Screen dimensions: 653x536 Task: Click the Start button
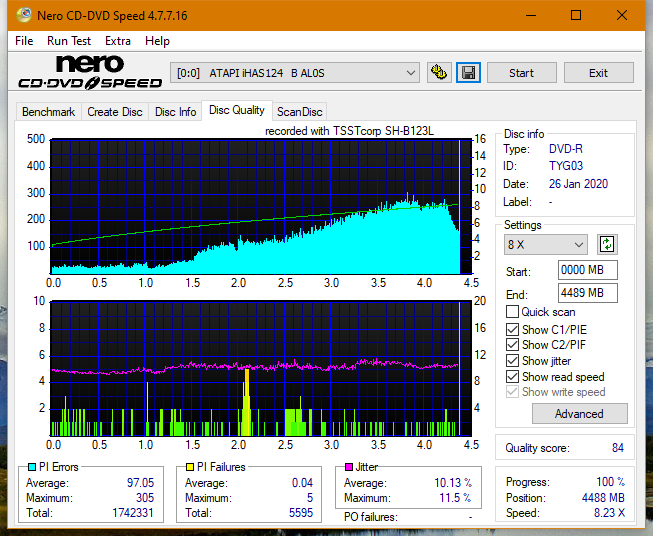(521, 73)
